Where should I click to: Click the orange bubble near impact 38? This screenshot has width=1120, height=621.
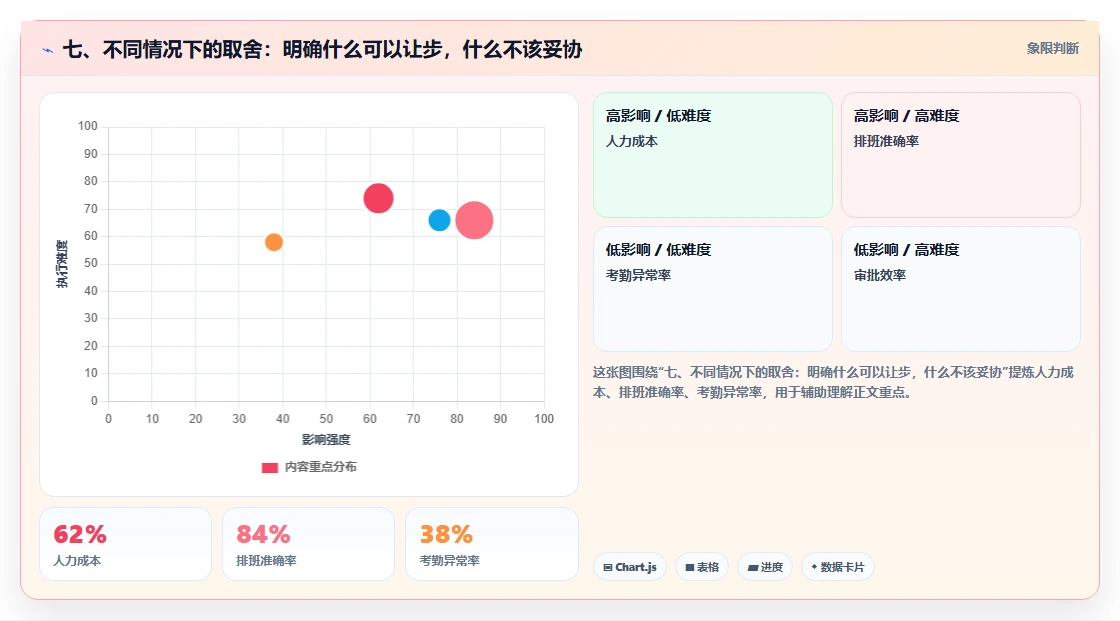(274, 242)
